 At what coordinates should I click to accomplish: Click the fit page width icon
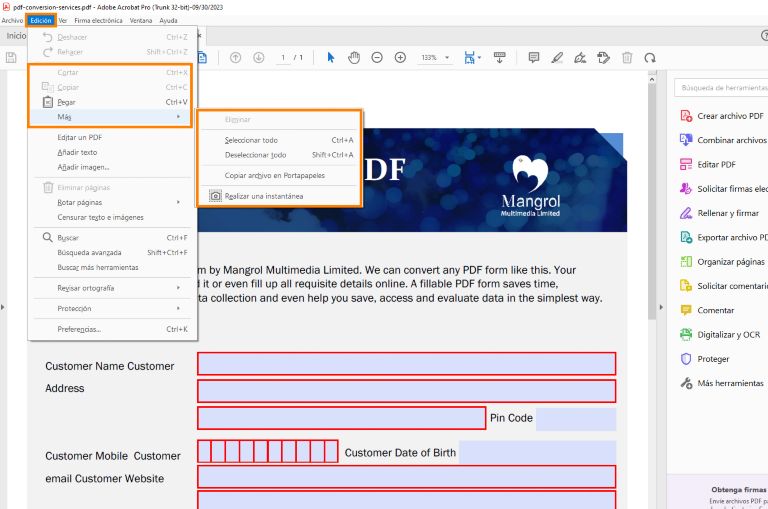pyautogui.click(x=469, y=58)
